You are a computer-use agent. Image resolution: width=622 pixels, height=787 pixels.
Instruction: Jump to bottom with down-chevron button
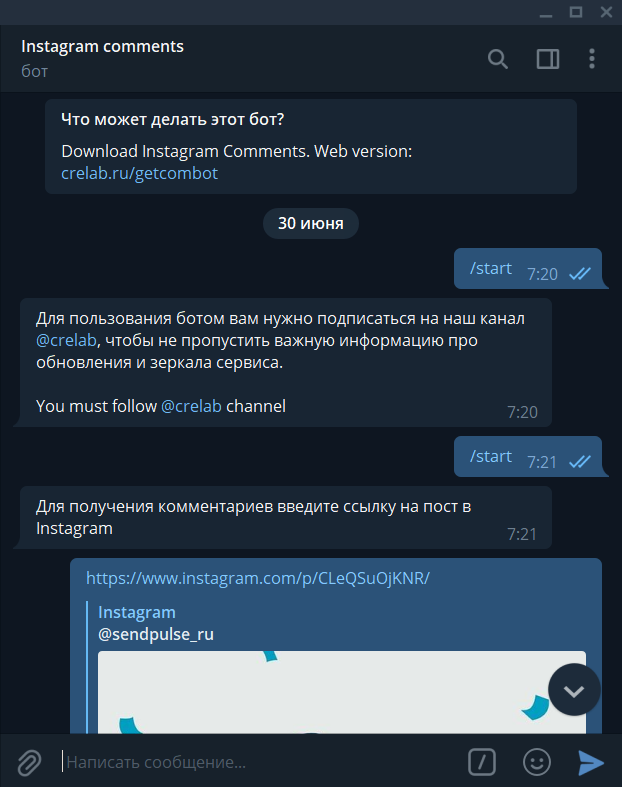pyautogui.click(x=574, y=691)
